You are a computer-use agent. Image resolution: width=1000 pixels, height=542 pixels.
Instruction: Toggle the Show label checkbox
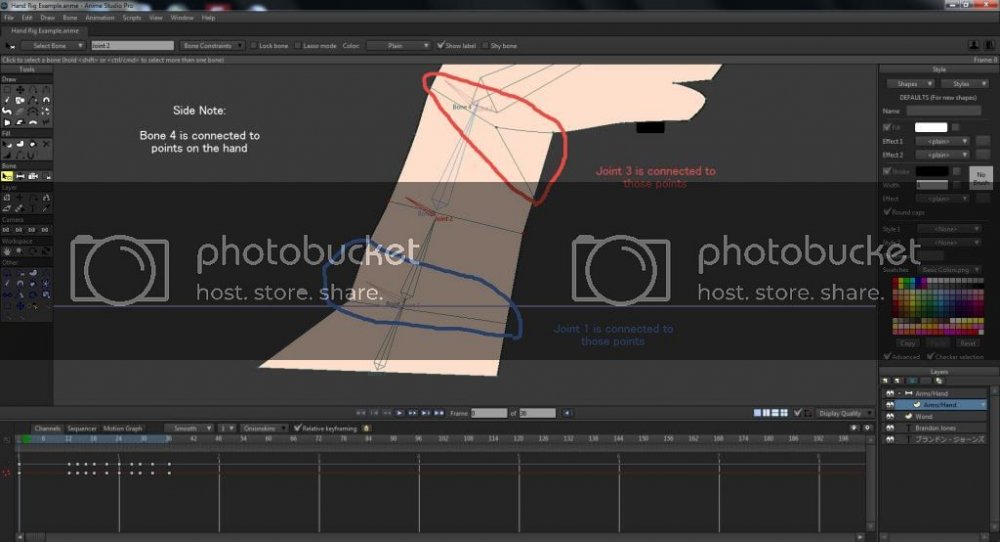point(440,45)
